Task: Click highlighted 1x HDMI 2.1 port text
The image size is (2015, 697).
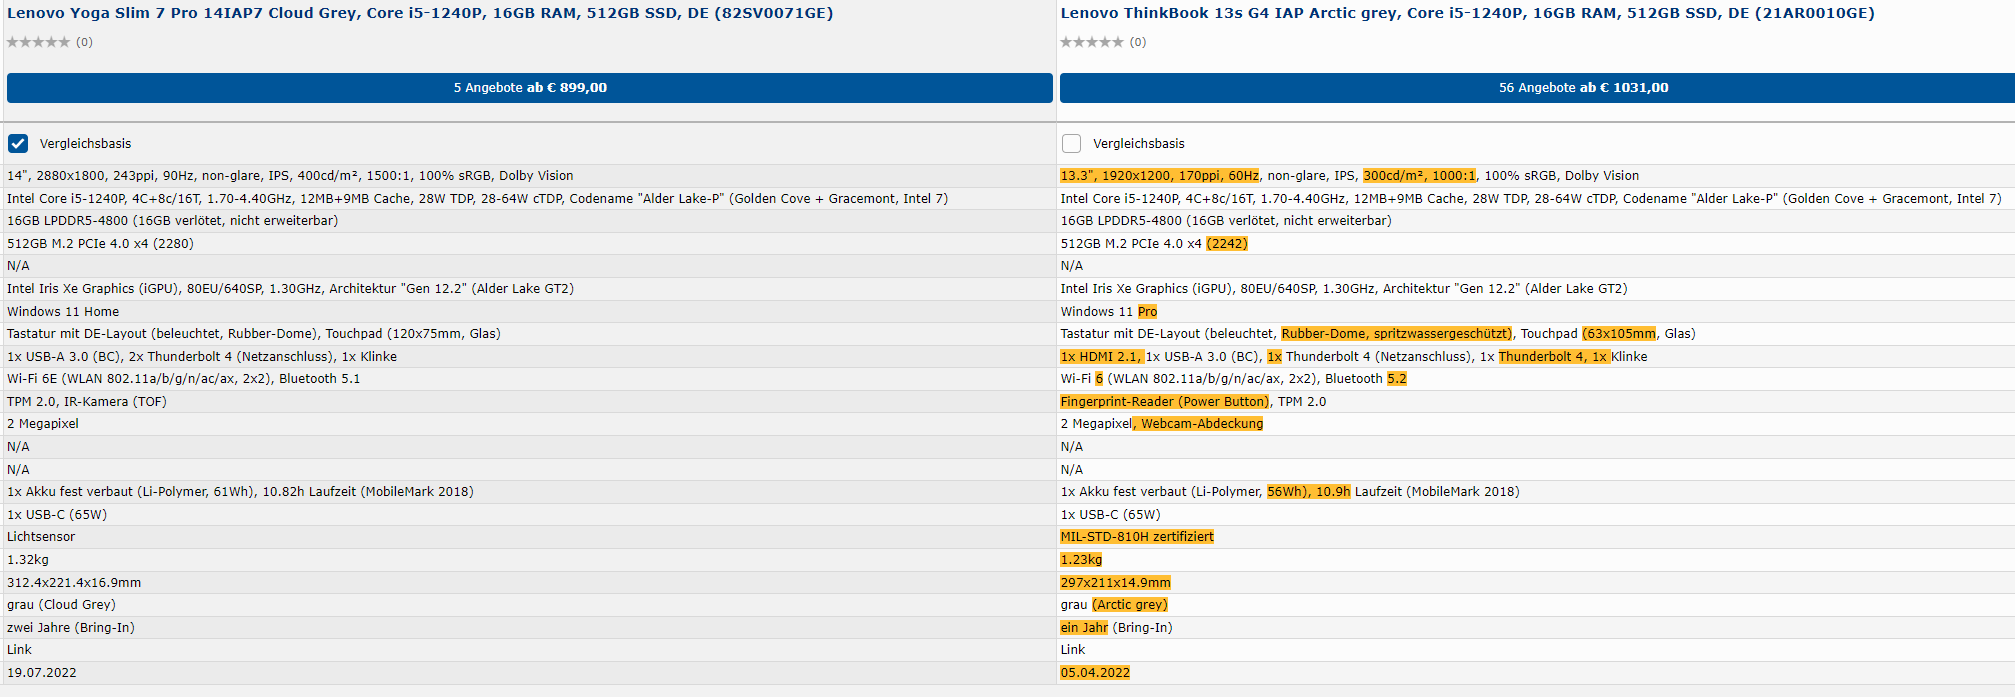Action: point(1100,357)
